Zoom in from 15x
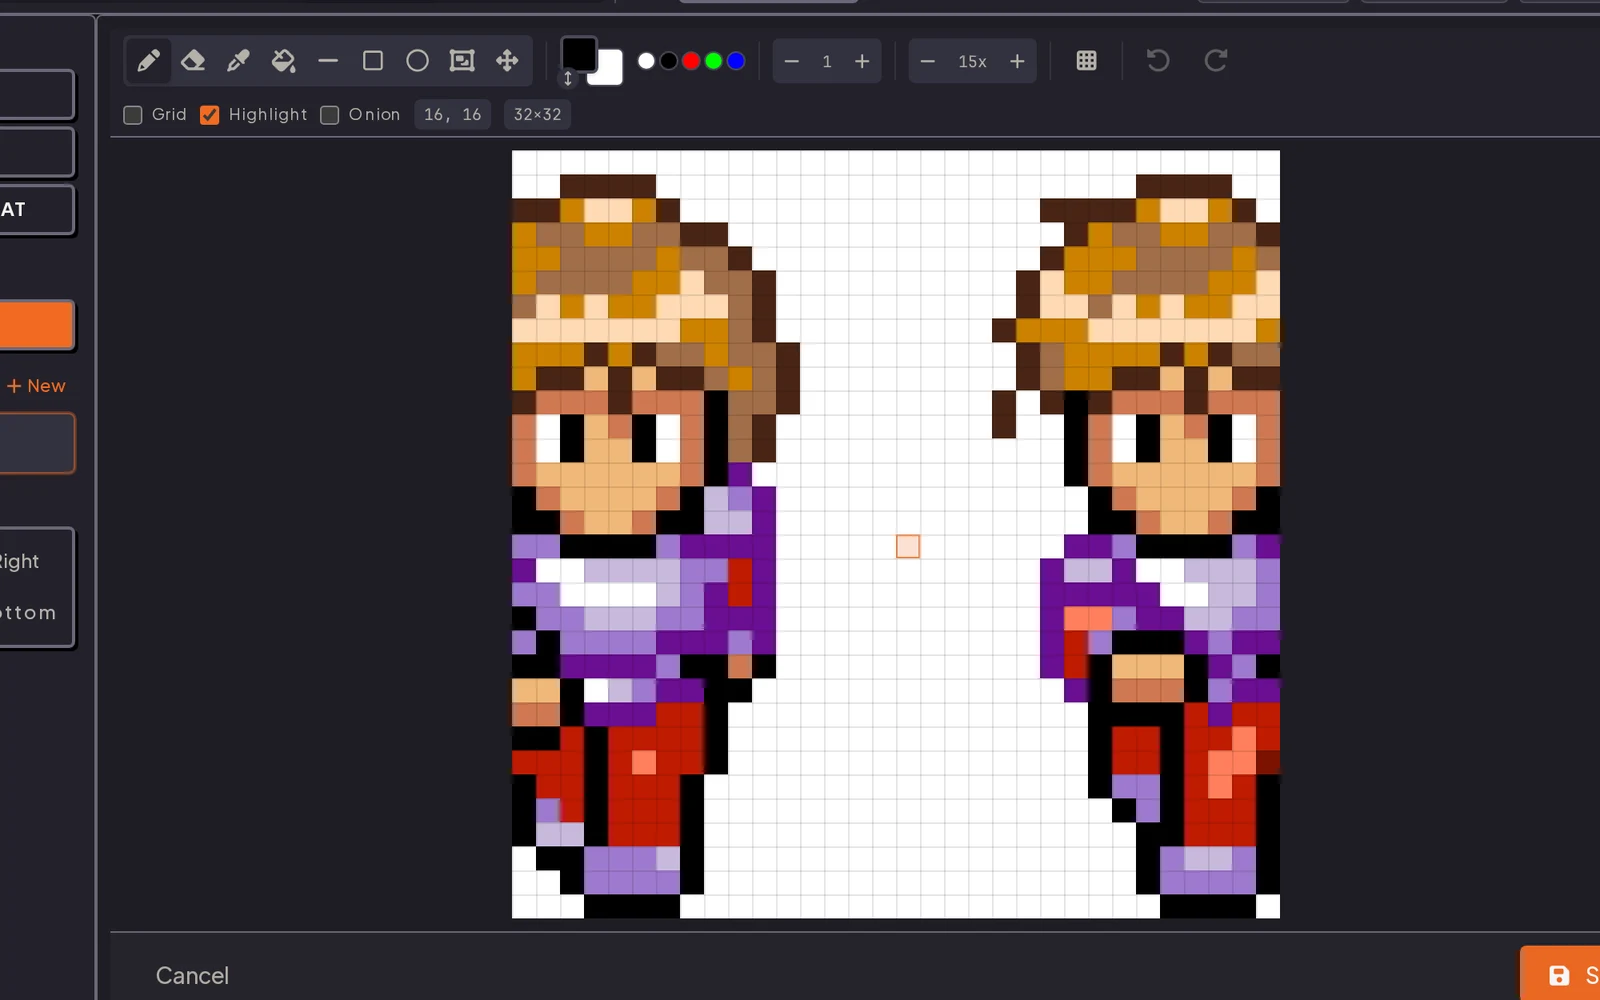Viewport: 1600px width, 1000px height. click(1017, 61)
